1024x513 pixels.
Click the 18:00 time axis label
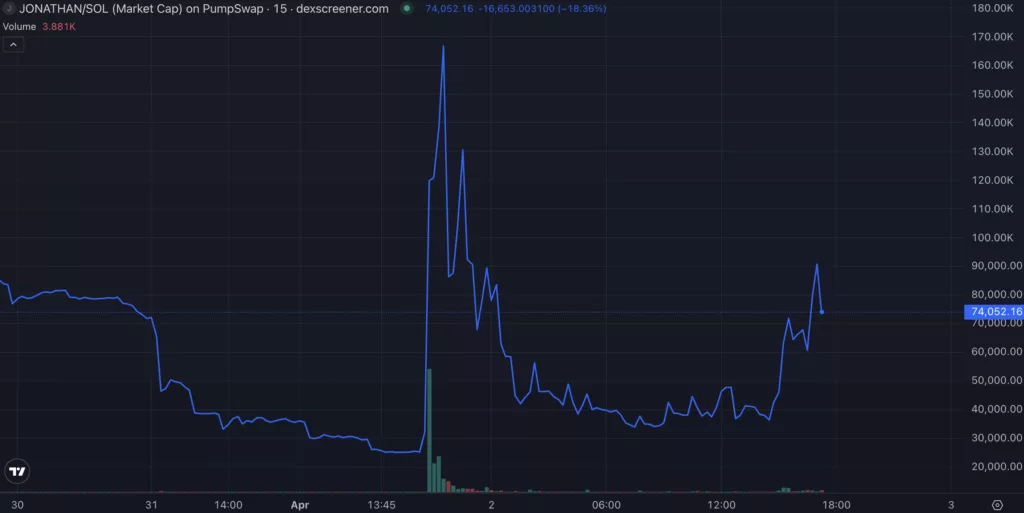(x=836, y=504)
